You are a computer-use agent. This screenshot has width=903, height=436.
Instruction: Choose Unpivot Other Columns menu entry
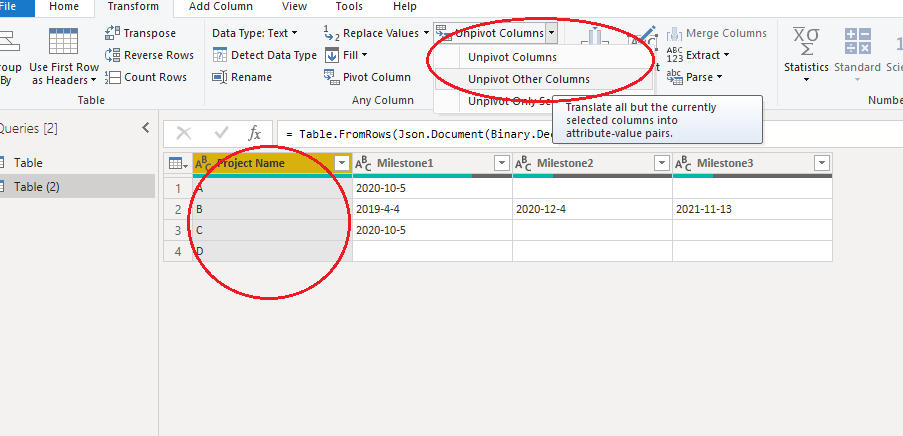click(529, 79)
